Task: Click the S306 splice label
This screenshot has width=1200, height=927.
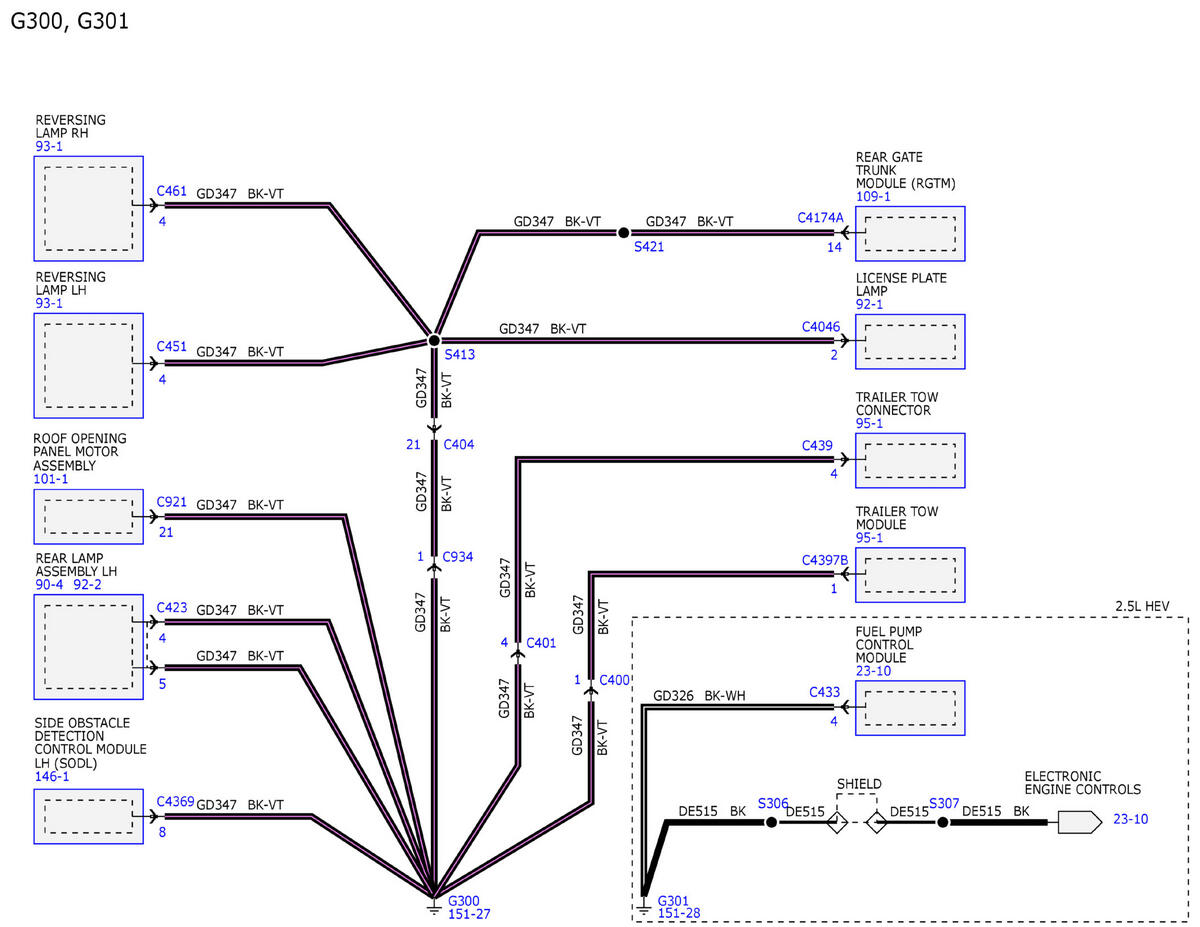Action: [773, 803]
